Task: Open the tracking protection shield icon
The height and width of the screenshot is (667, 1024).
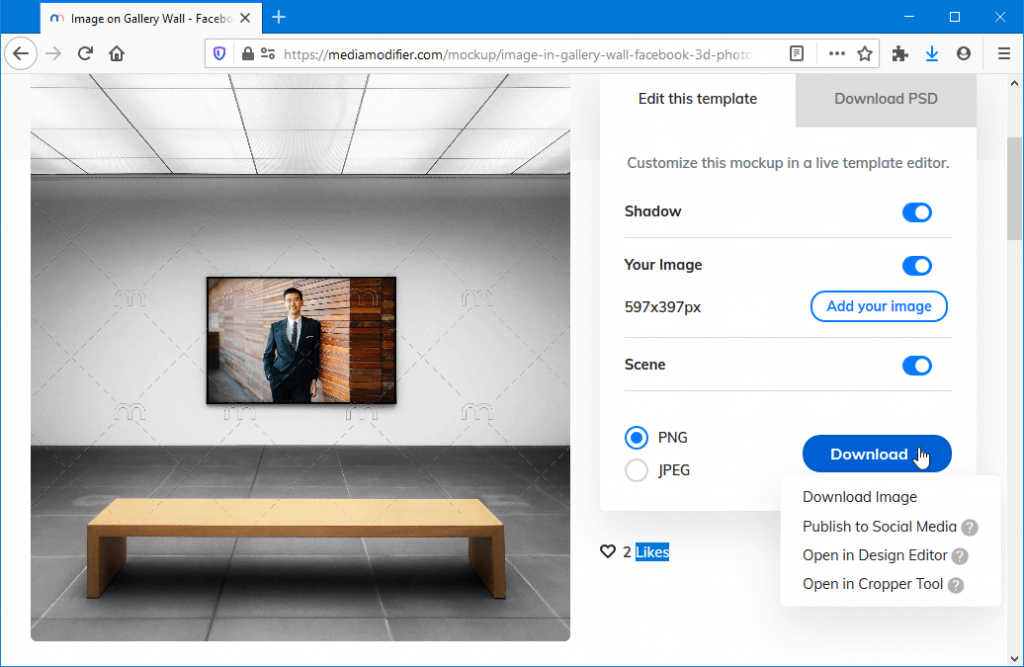Action: point(219,53)
